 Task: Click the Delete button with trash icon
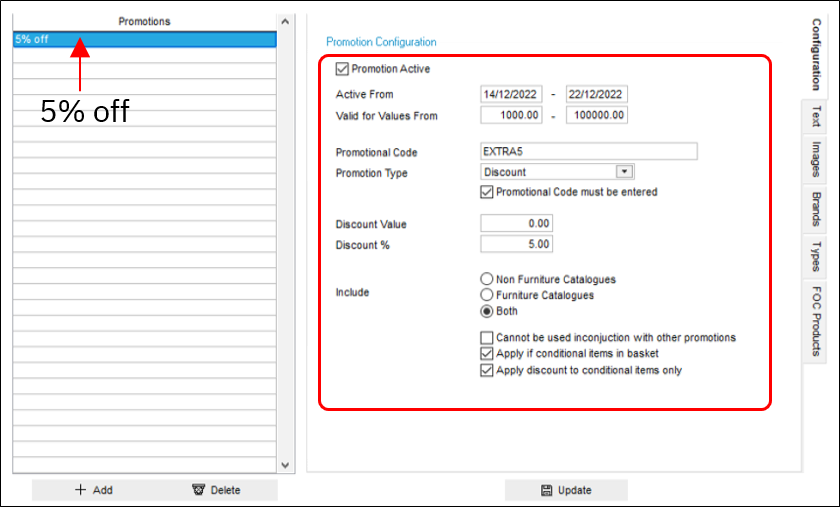pyautogui.click(x=215, y=490)
